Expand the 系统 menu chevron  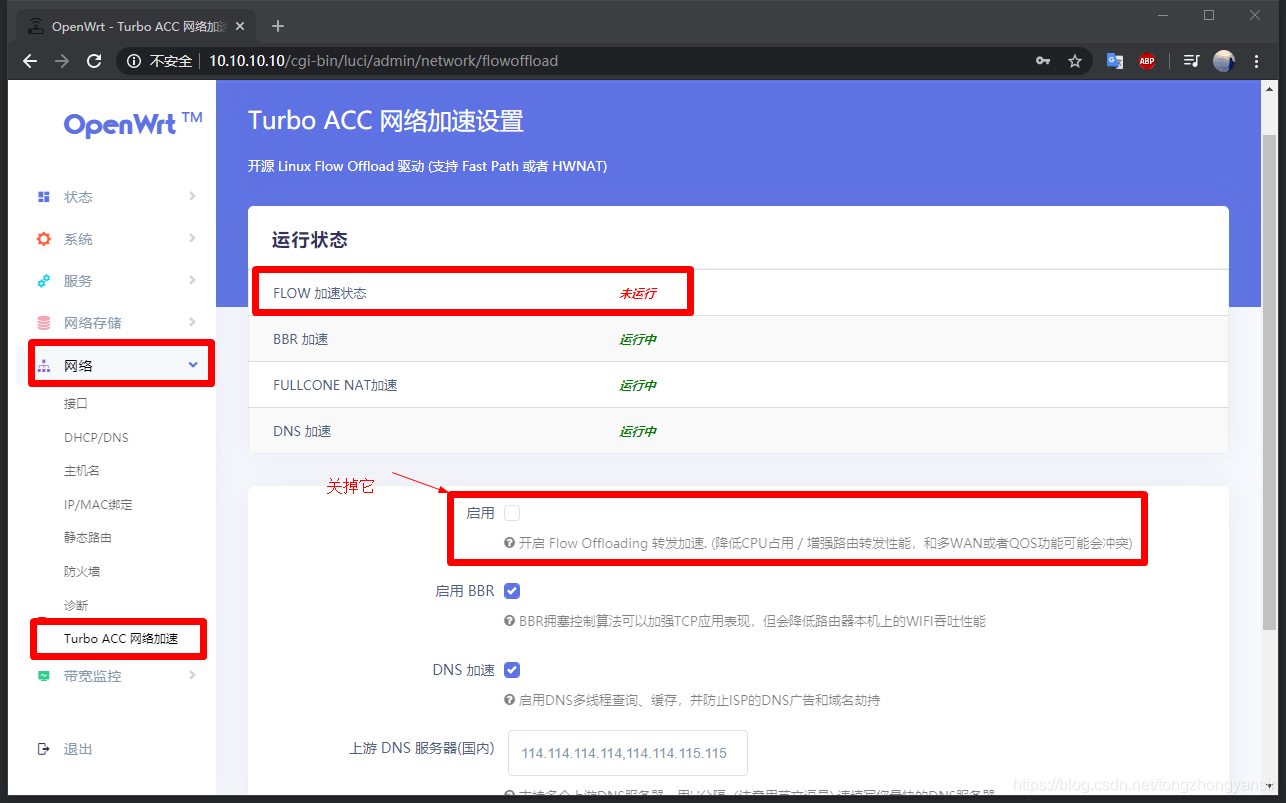pos(192,238)
